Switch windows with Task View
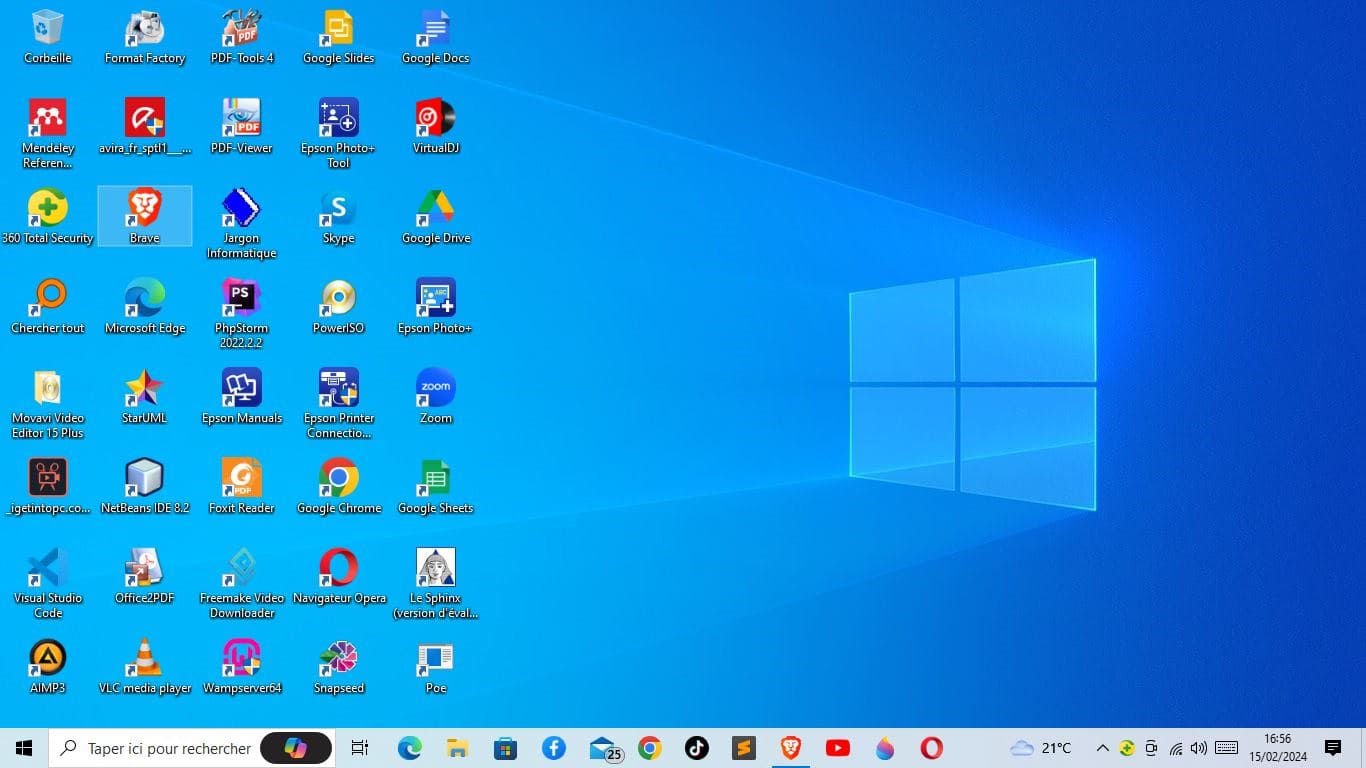1366x768 pixels. tap(359, 747)
